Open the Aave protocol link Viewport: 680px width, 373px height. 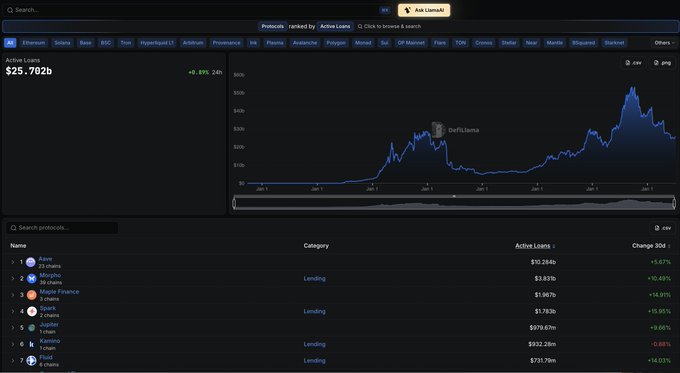point(46,259)
